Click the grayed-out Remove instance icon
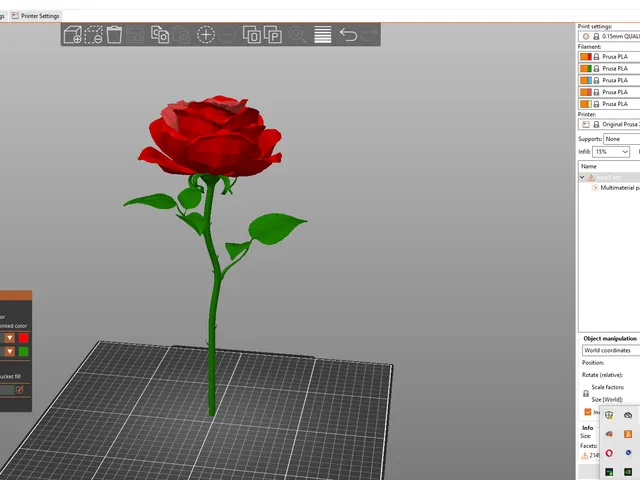The image size is (640, 480). [x=227, y=35]
